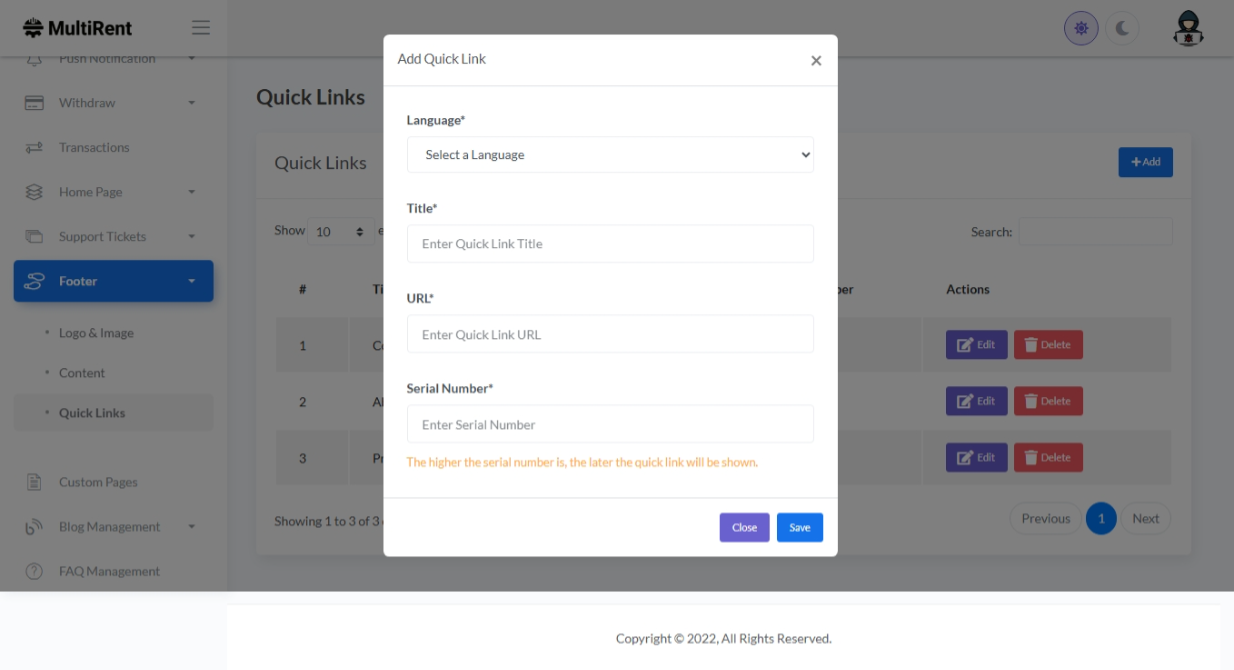This screenshot has height=670, width=1234.
Task: Close the Add Quick Link modal with X
Action: click(x=816, y=61)
